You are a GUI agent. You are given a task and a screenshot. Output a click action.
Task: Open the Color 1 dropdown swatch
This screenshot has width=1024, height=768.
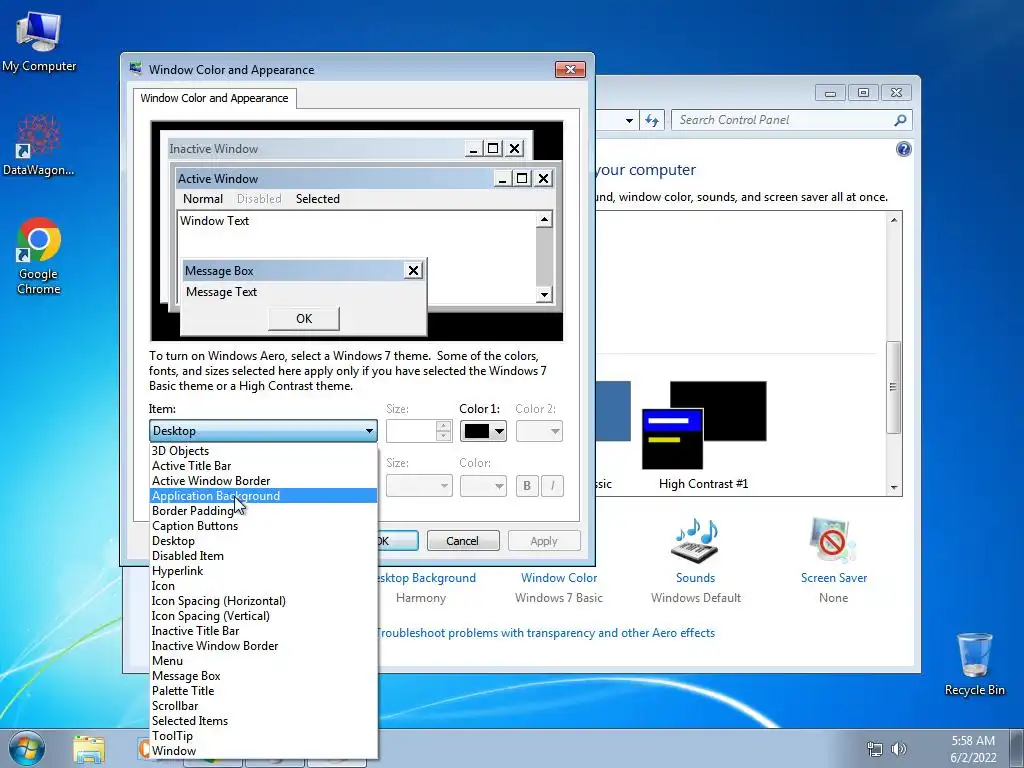(483, 431)
